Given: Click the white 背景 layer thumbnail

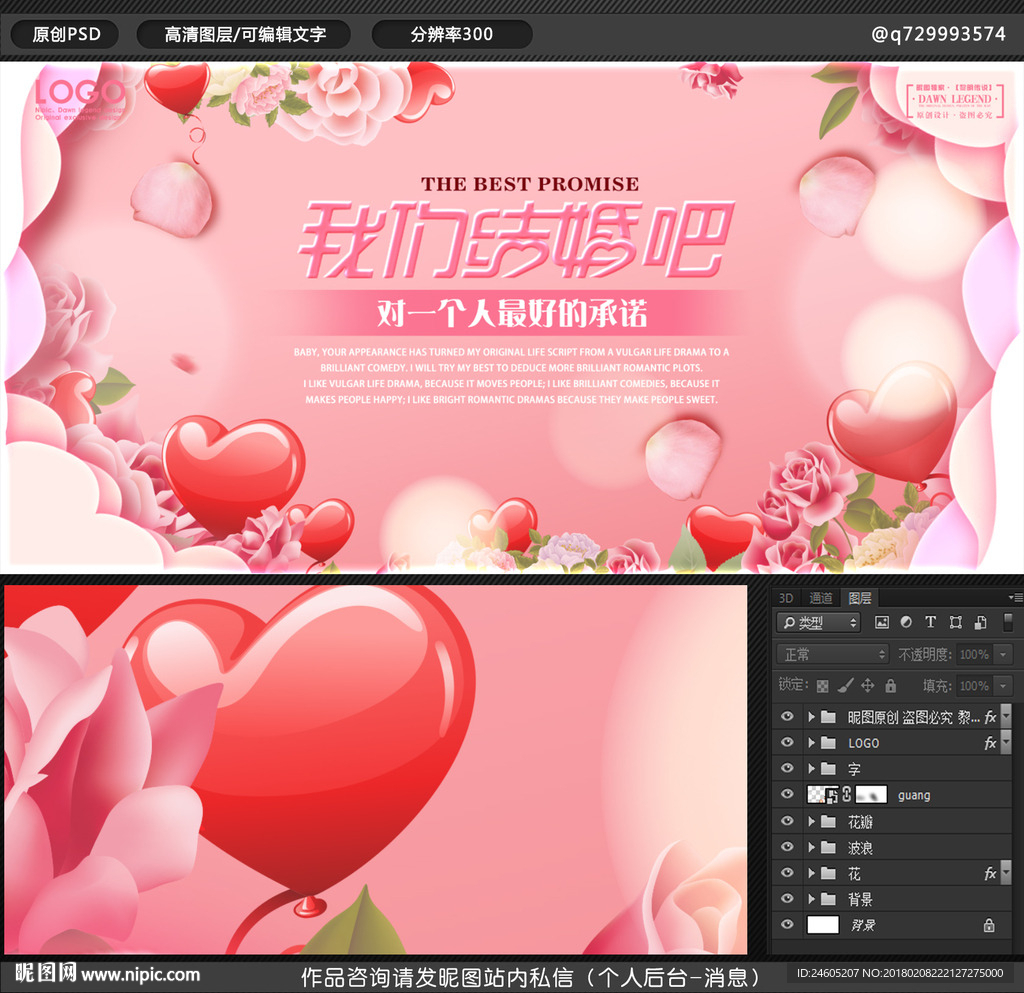Looking at the screenshot, I should point(823,924).
